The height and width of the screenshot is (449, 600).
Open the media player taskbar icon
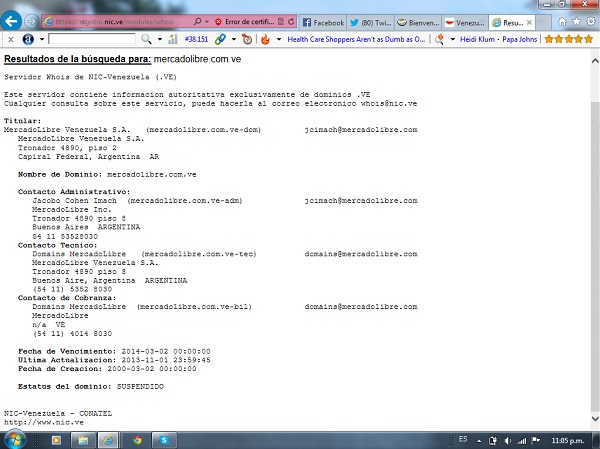point(56,441)
